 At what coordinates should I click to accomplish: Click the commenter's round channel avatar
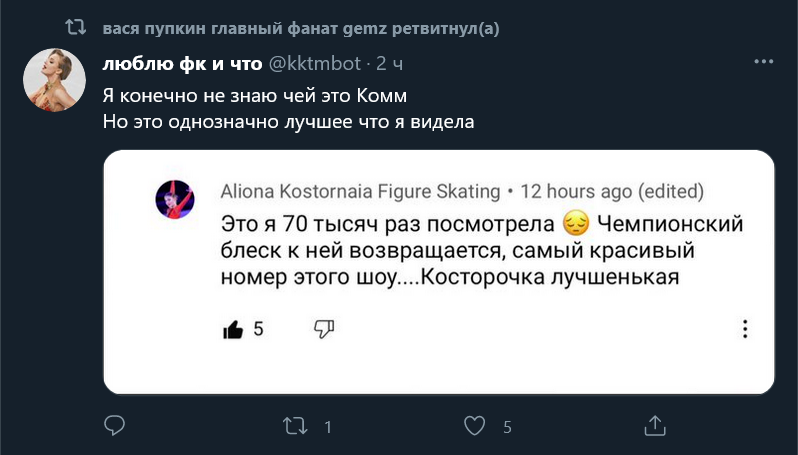pos(175,201)
